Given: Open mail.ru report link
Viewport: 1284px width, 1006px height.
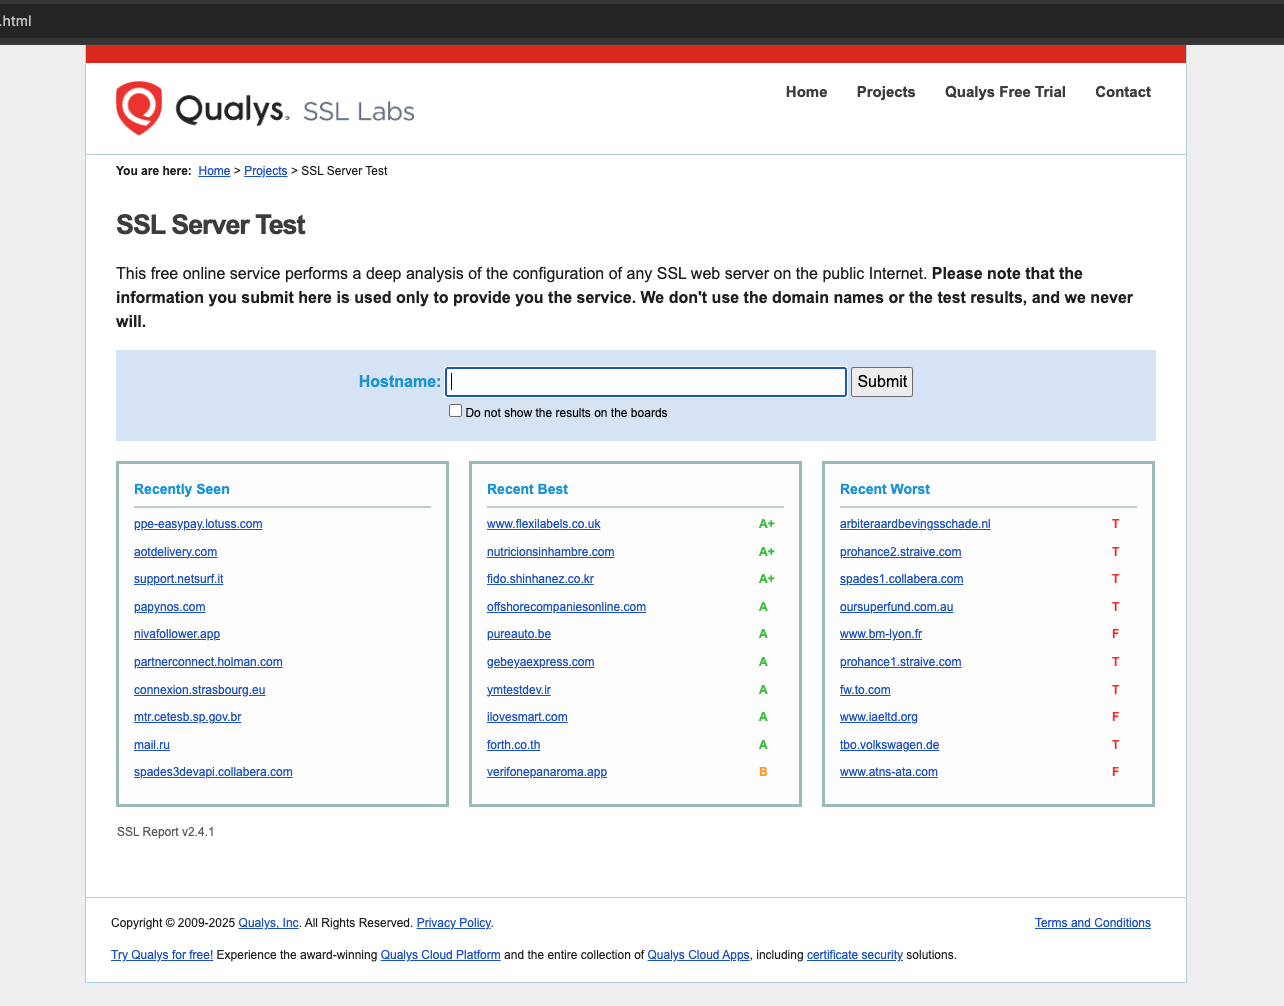Looking at the screenshot, I should pyautogui.click(x=152, y=745).
